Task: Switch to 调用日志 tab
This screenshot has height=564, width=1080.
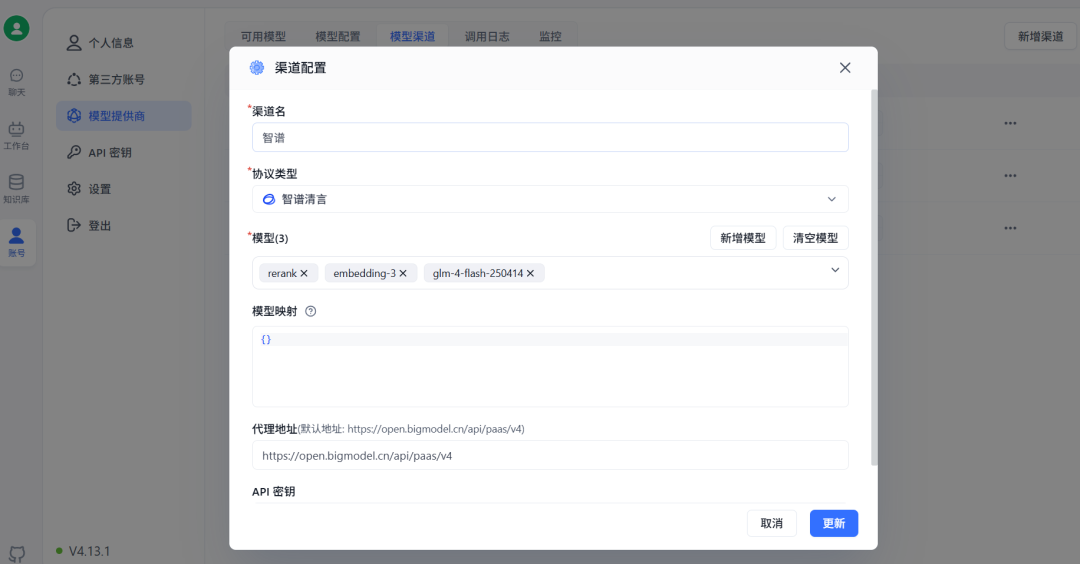Action: click(x=487, y=36)
